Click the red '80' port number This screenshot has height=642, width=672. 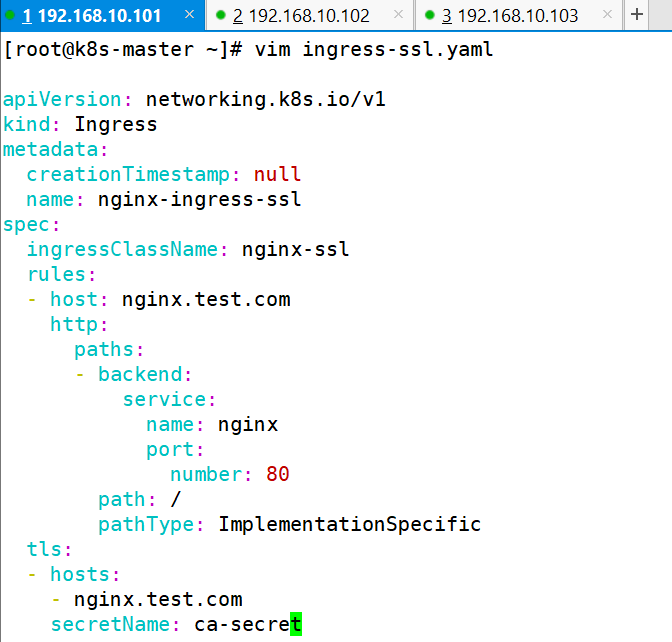278,474
